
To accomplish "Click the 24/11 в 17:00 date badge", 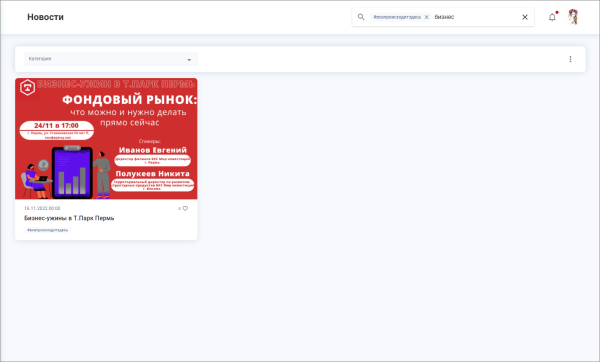I will pyautogui.click(x=56, y=126).
